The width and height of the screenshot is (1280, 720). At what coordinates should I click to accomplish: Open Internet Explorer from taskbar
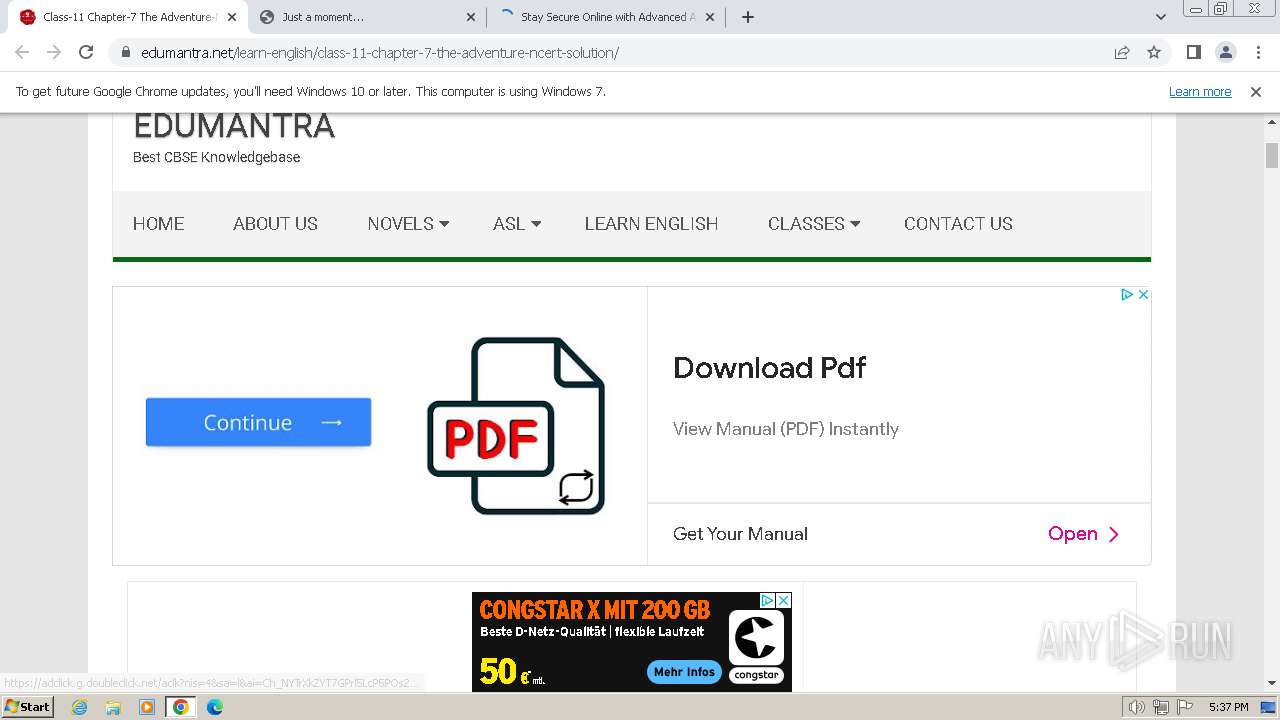tap(79, 707)
